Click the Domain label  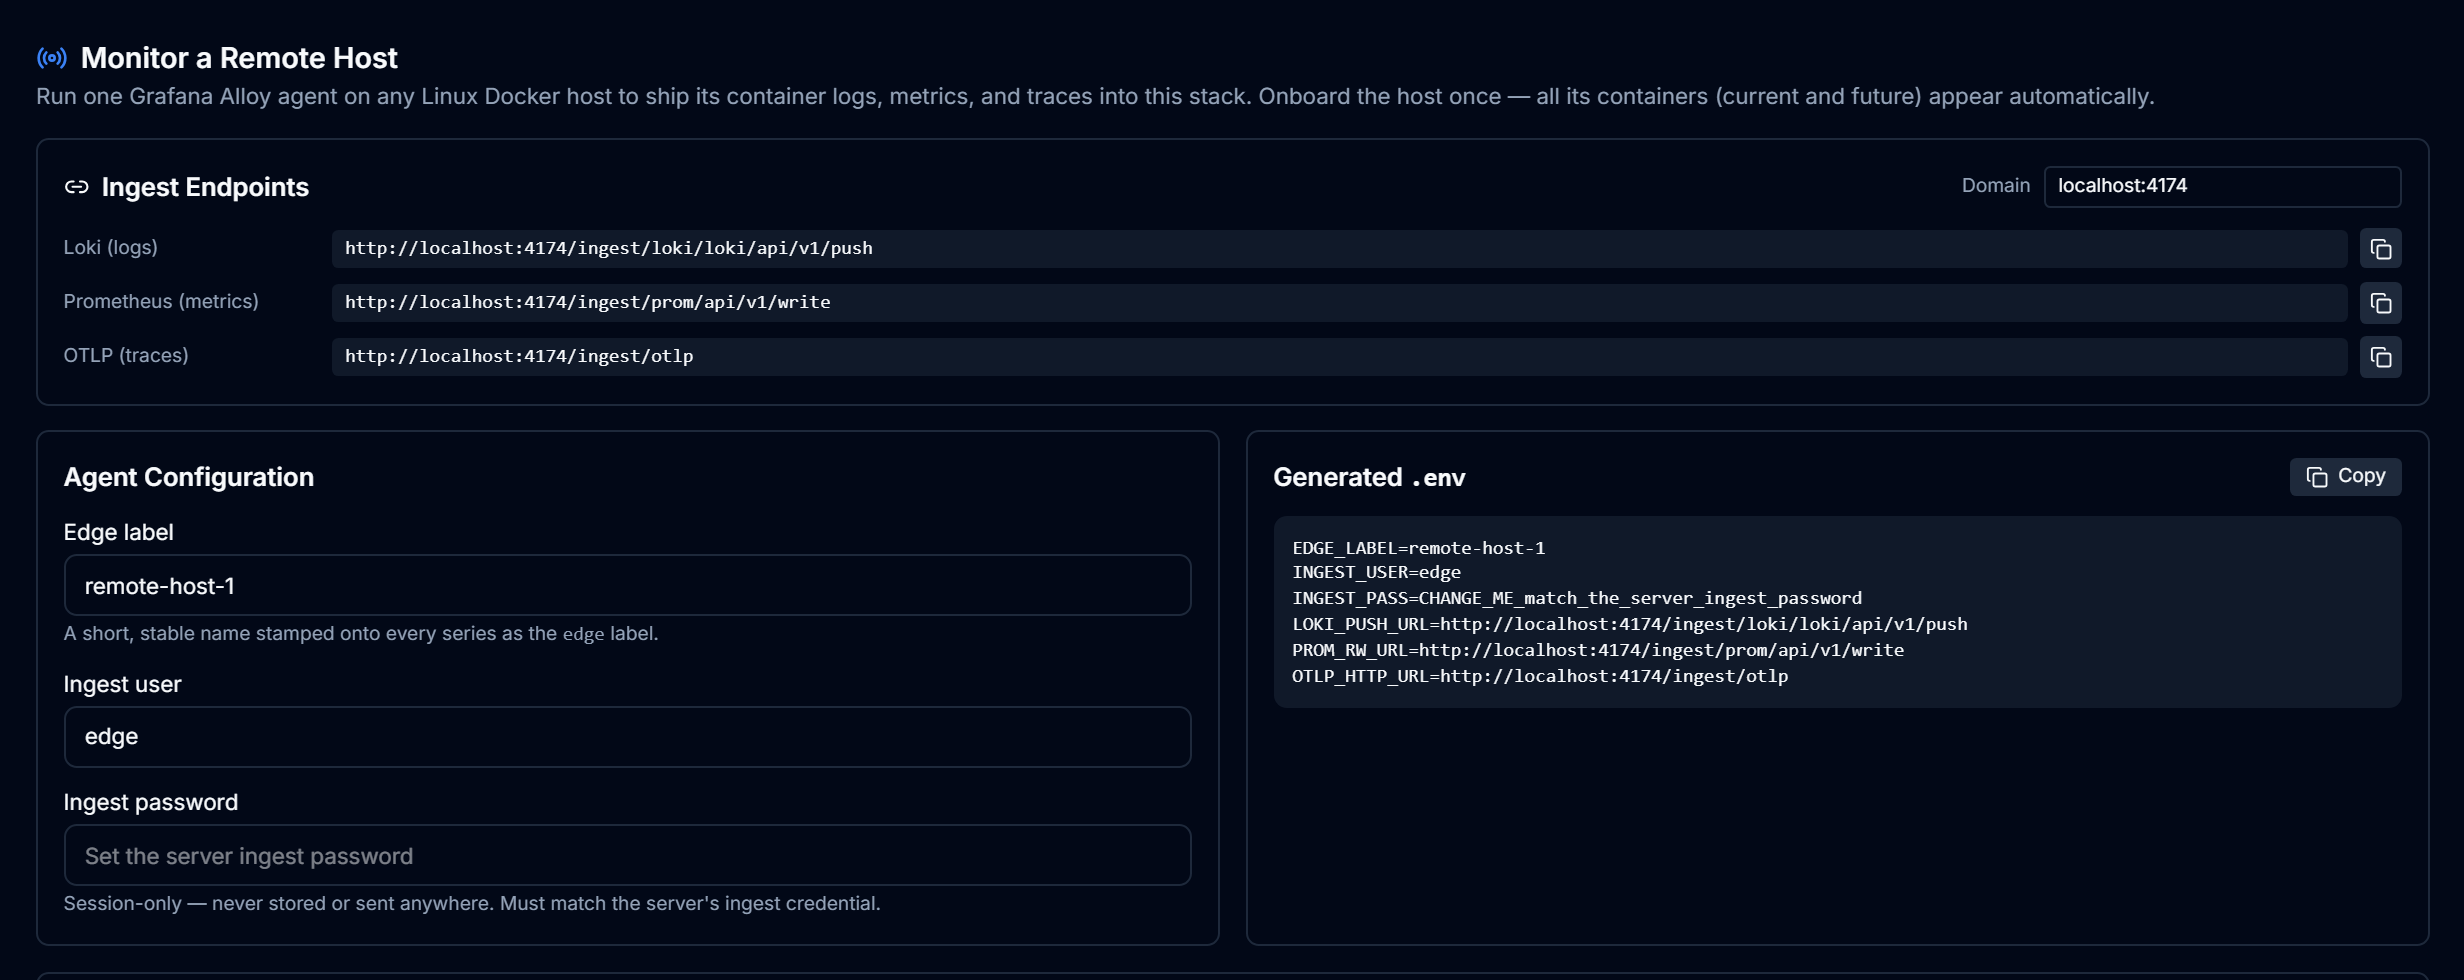[x=1996, y=185]
